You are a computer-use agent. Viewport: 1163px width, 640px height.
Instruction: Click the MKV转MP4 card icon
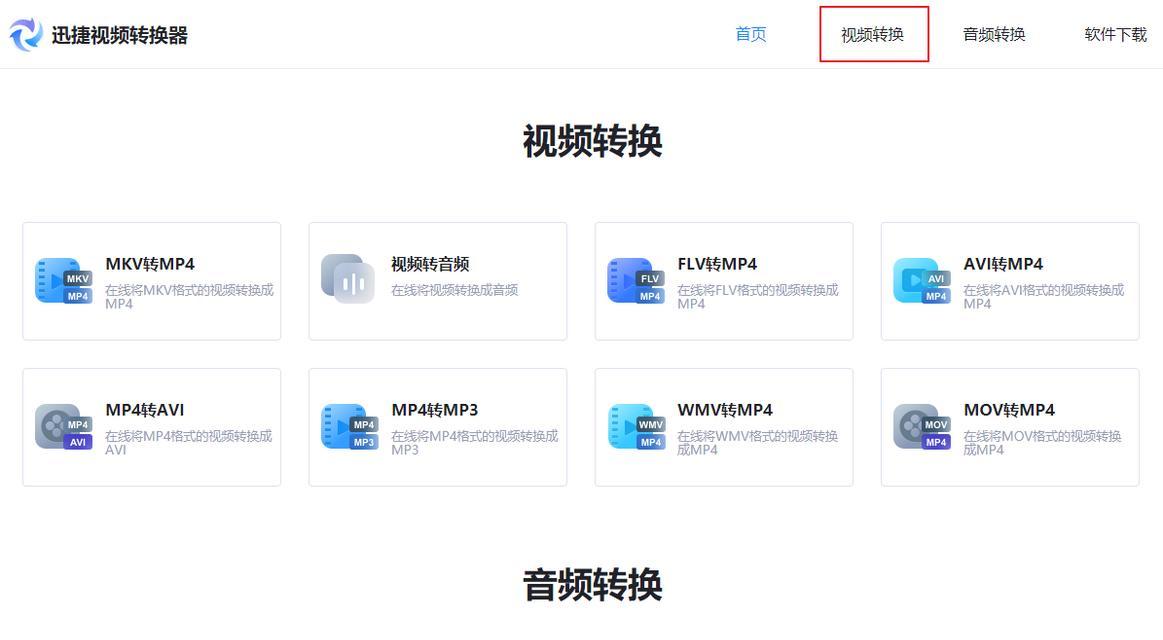tap(64, 281)
